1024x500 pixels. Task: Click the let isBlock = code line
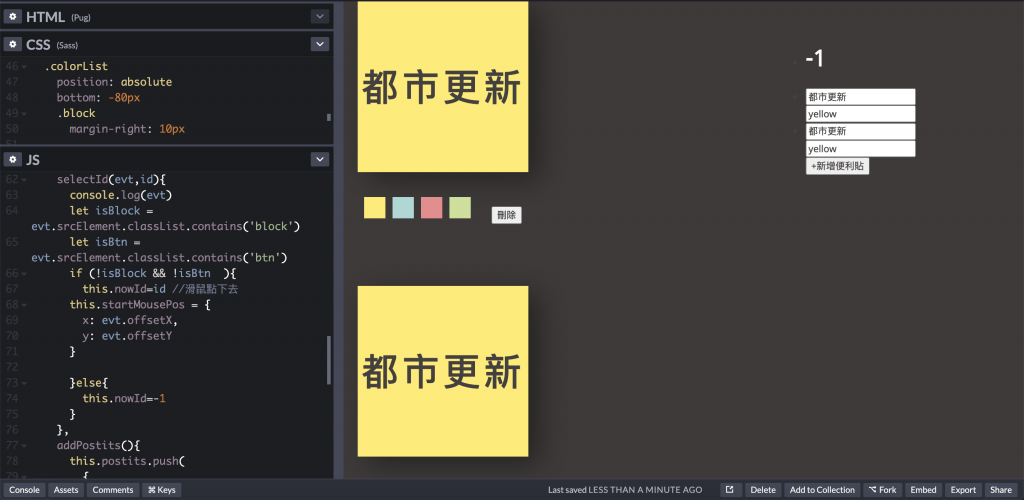pyautogui.click(x=112, y=211)
